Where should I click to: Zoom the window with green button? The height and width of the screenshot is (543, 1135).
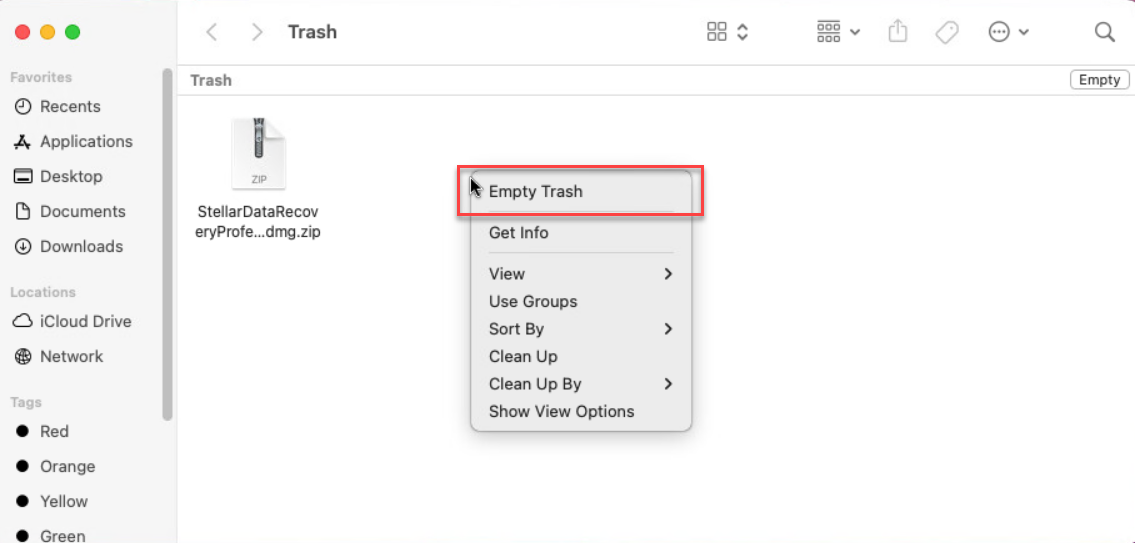click(x=72, y=32)
